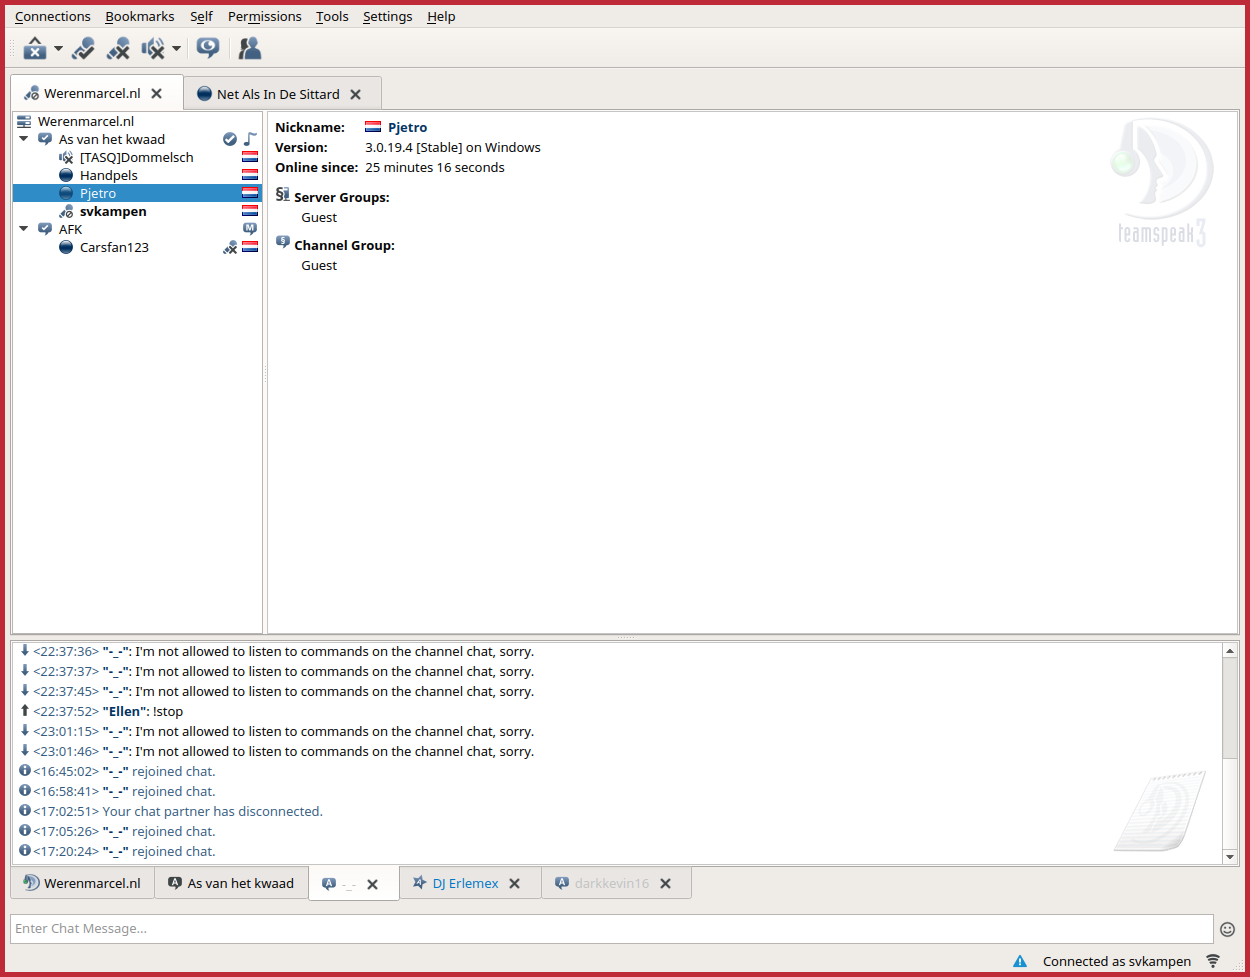Screen dimensions: 1250x977
Task: Click the connection signal icon in status bar
Action: (1213, 961)
